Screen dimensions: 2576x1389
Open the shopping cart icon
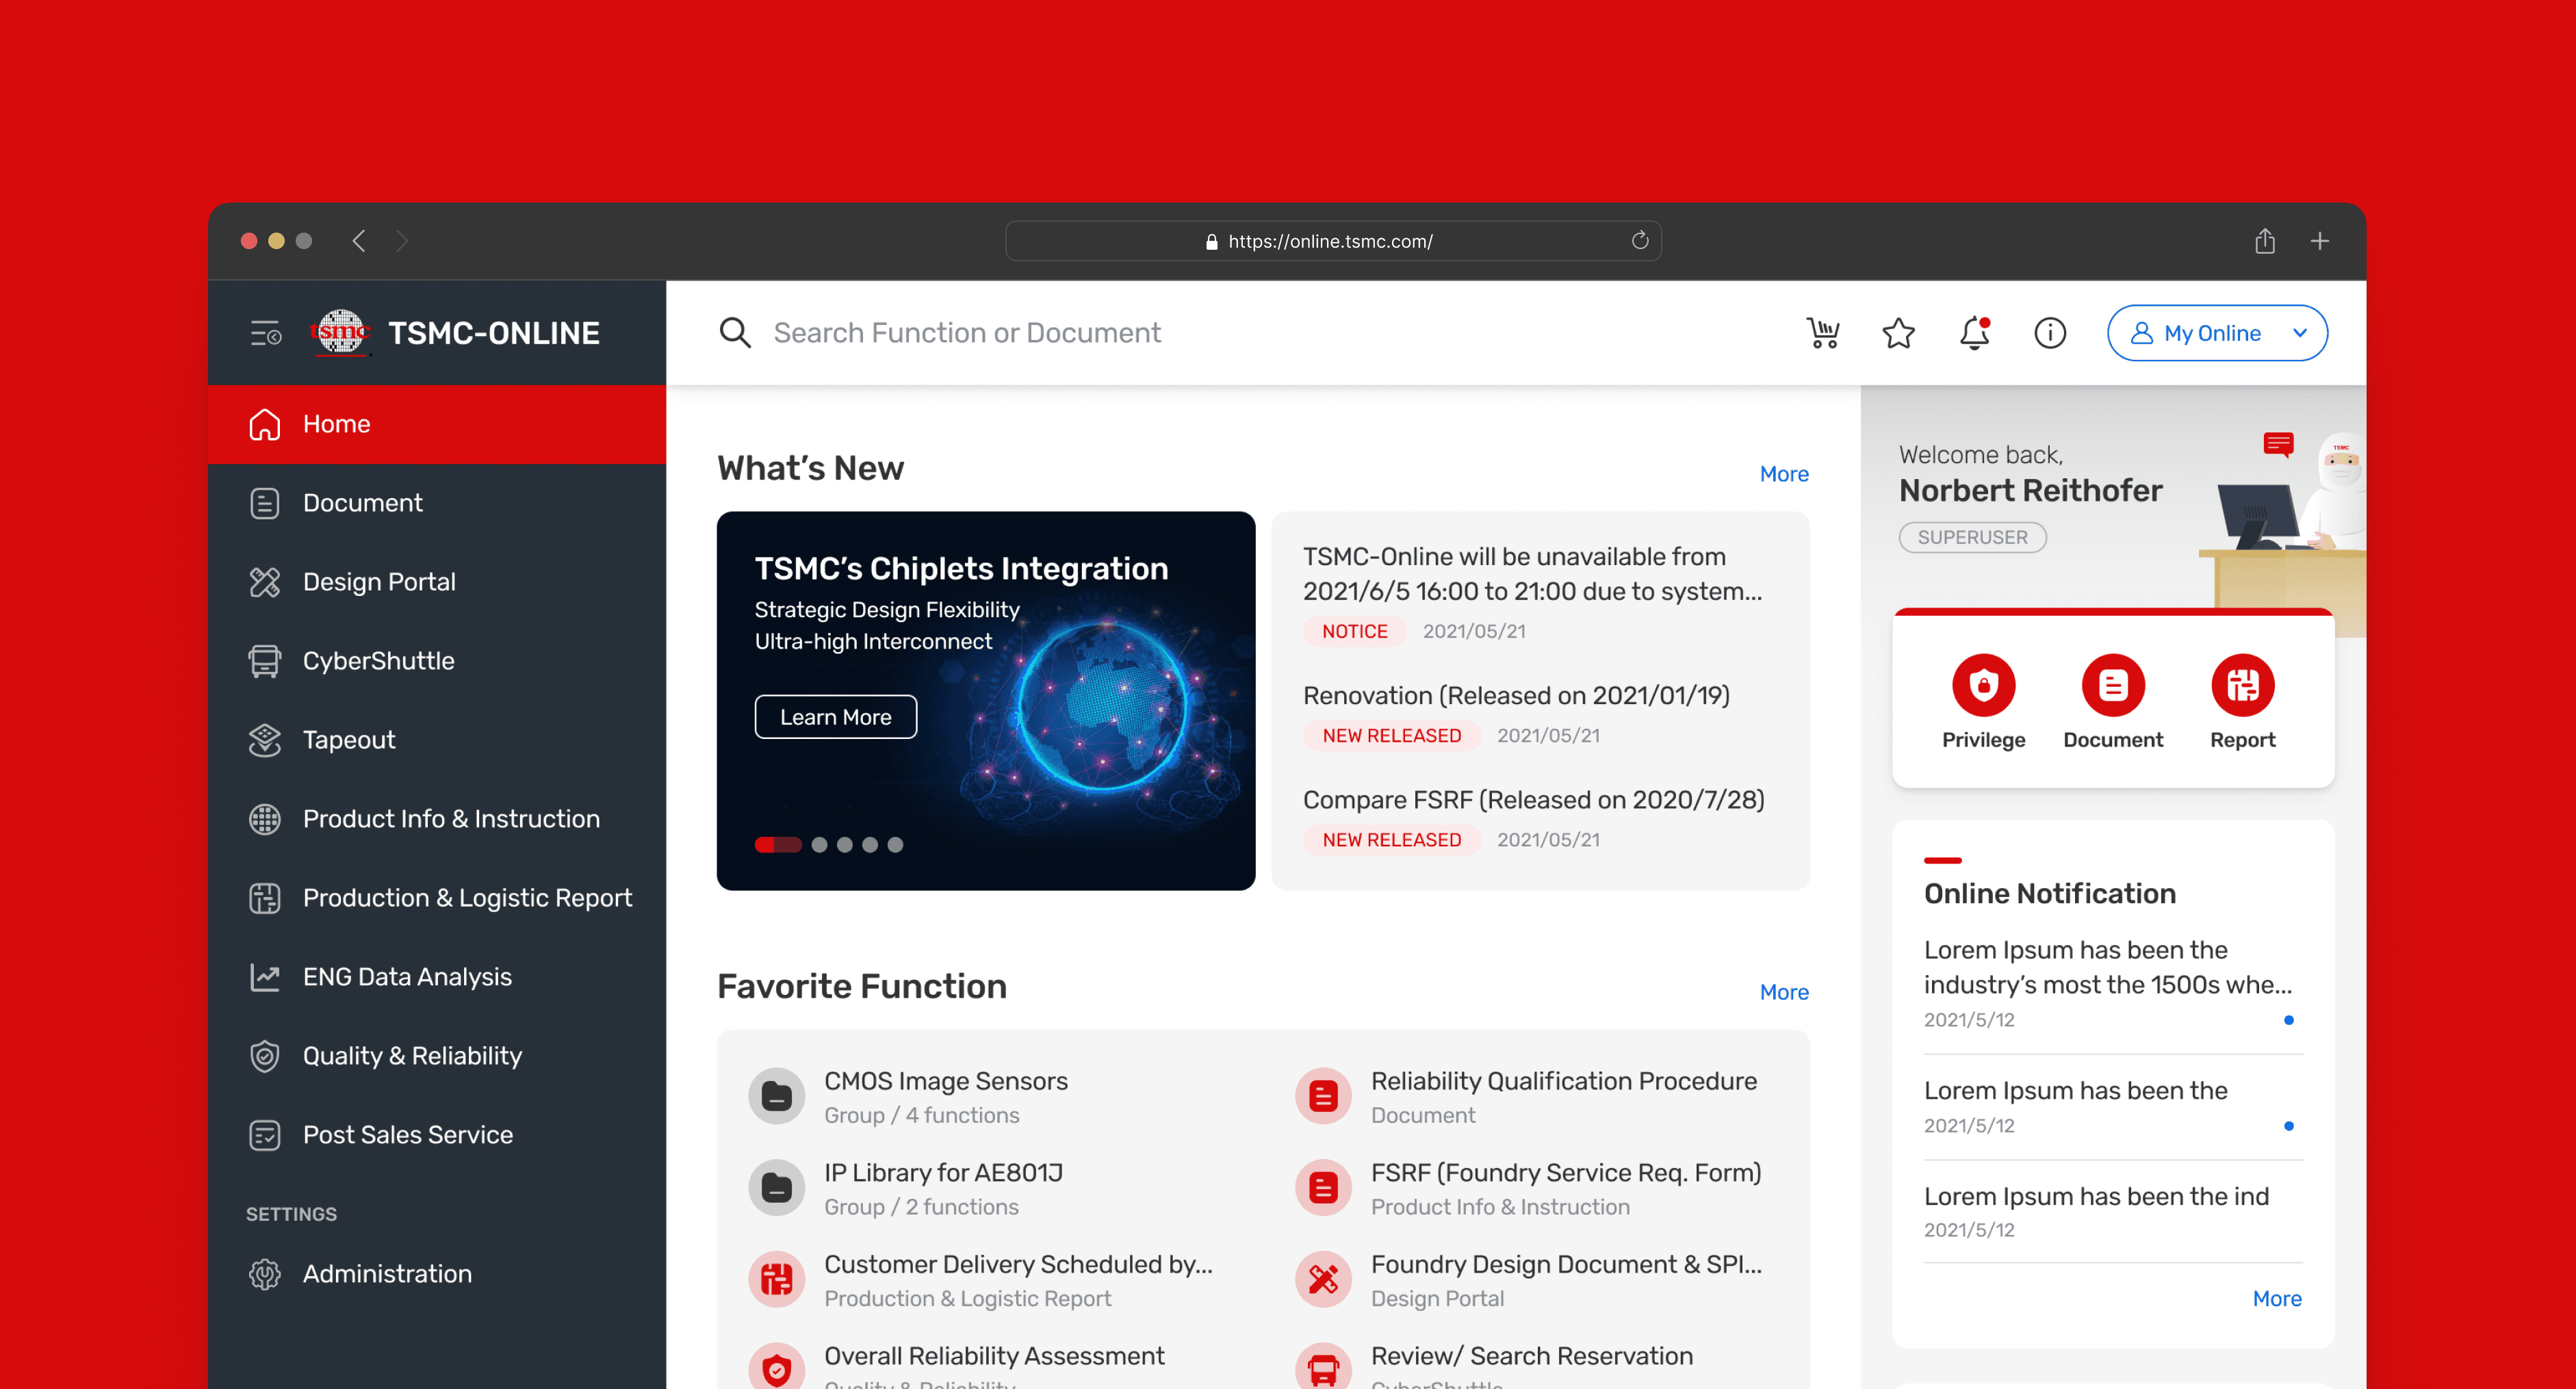[1823, 333]
